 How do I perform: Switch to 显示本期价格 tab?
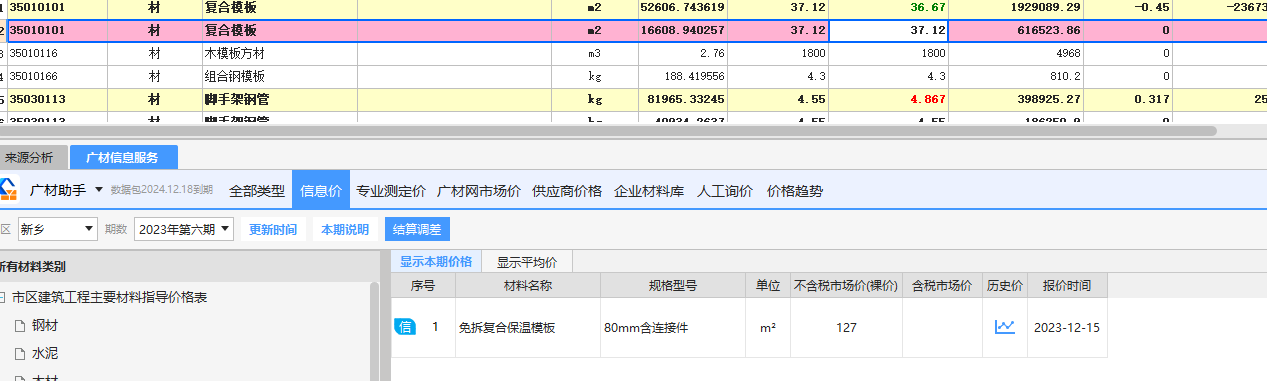point(436,261)
